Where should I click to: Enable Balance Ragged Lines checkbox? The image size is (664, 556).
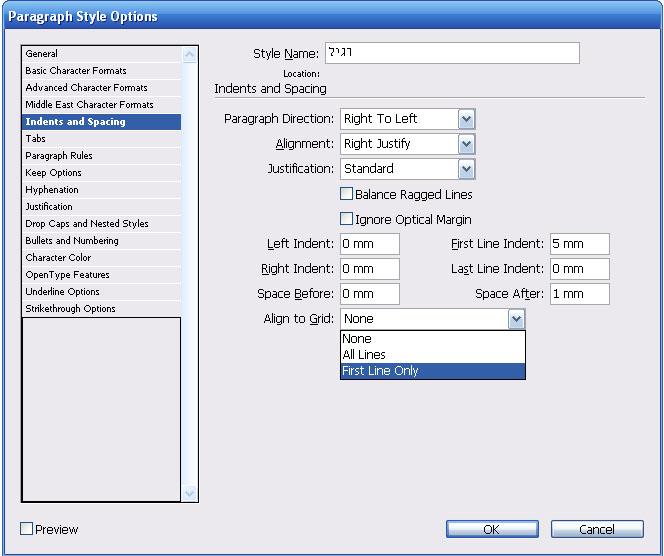click(x=346, y=194)
